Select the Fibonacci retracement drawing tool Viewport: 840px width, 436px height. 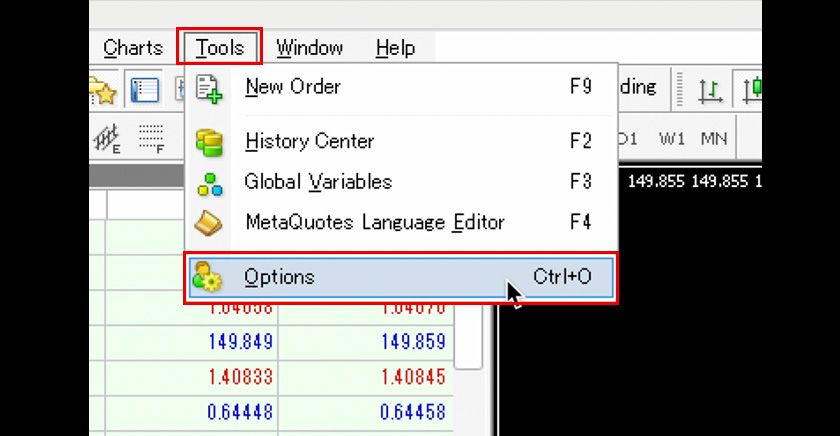pos(151,139)
